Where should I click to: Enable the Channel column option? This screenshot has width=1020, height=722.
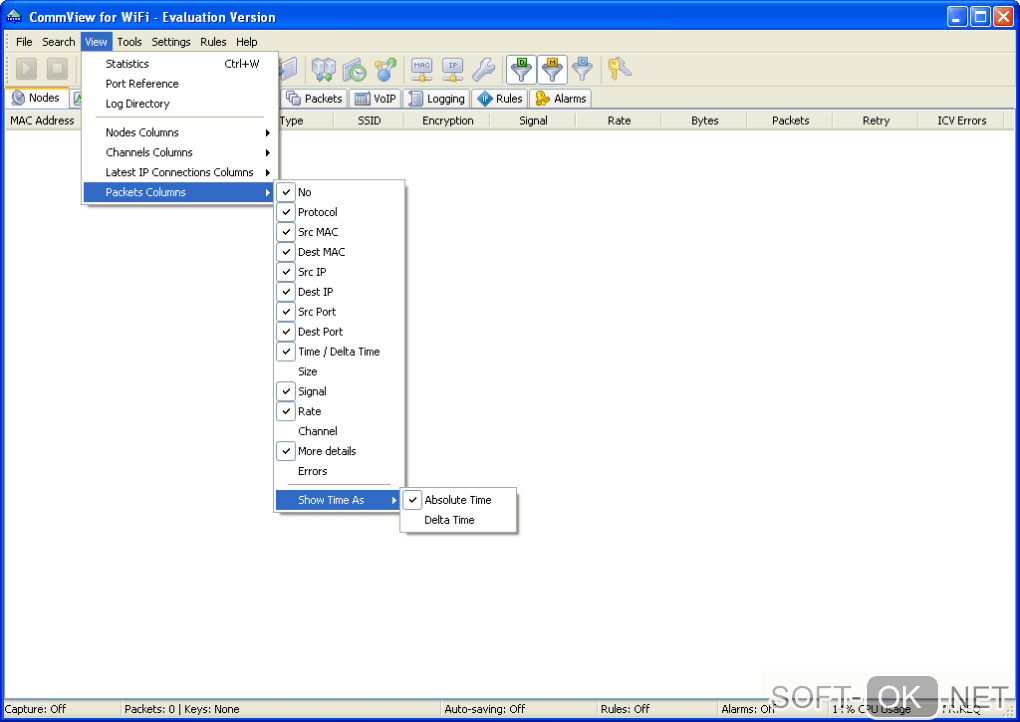339,431
